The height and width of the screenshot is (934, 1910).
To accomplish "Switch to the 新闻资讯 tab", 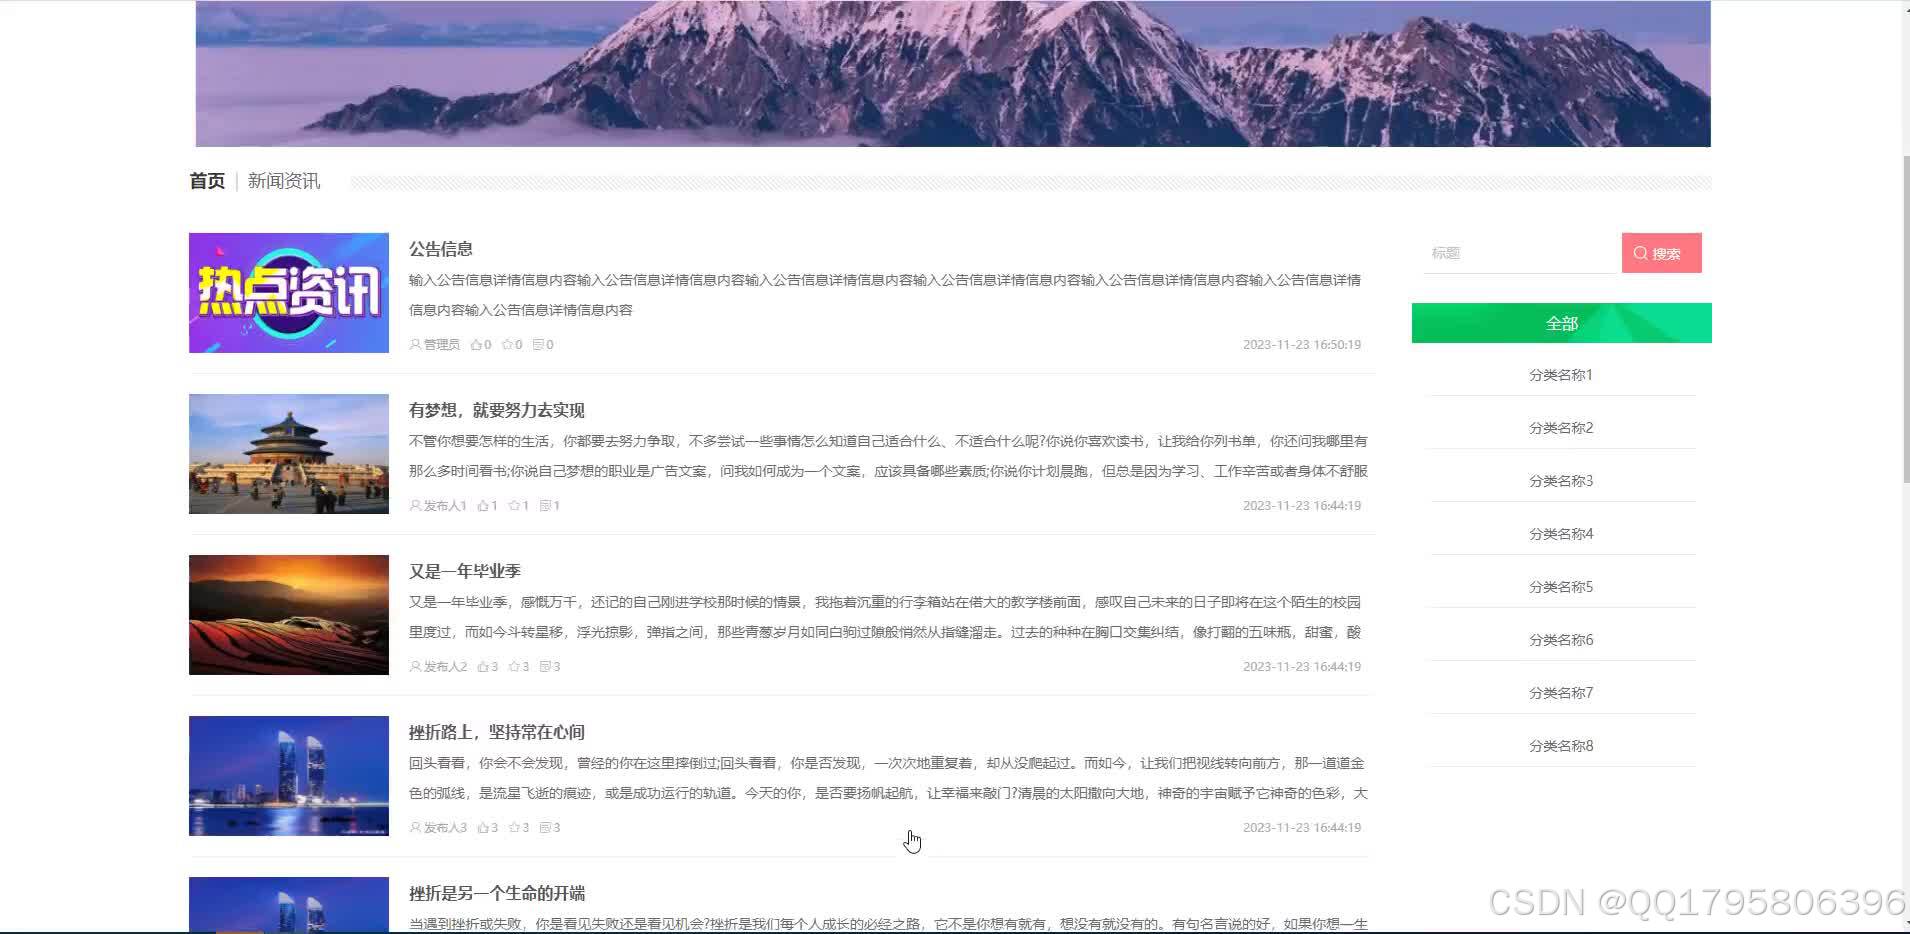I will (x=283, y=180).
